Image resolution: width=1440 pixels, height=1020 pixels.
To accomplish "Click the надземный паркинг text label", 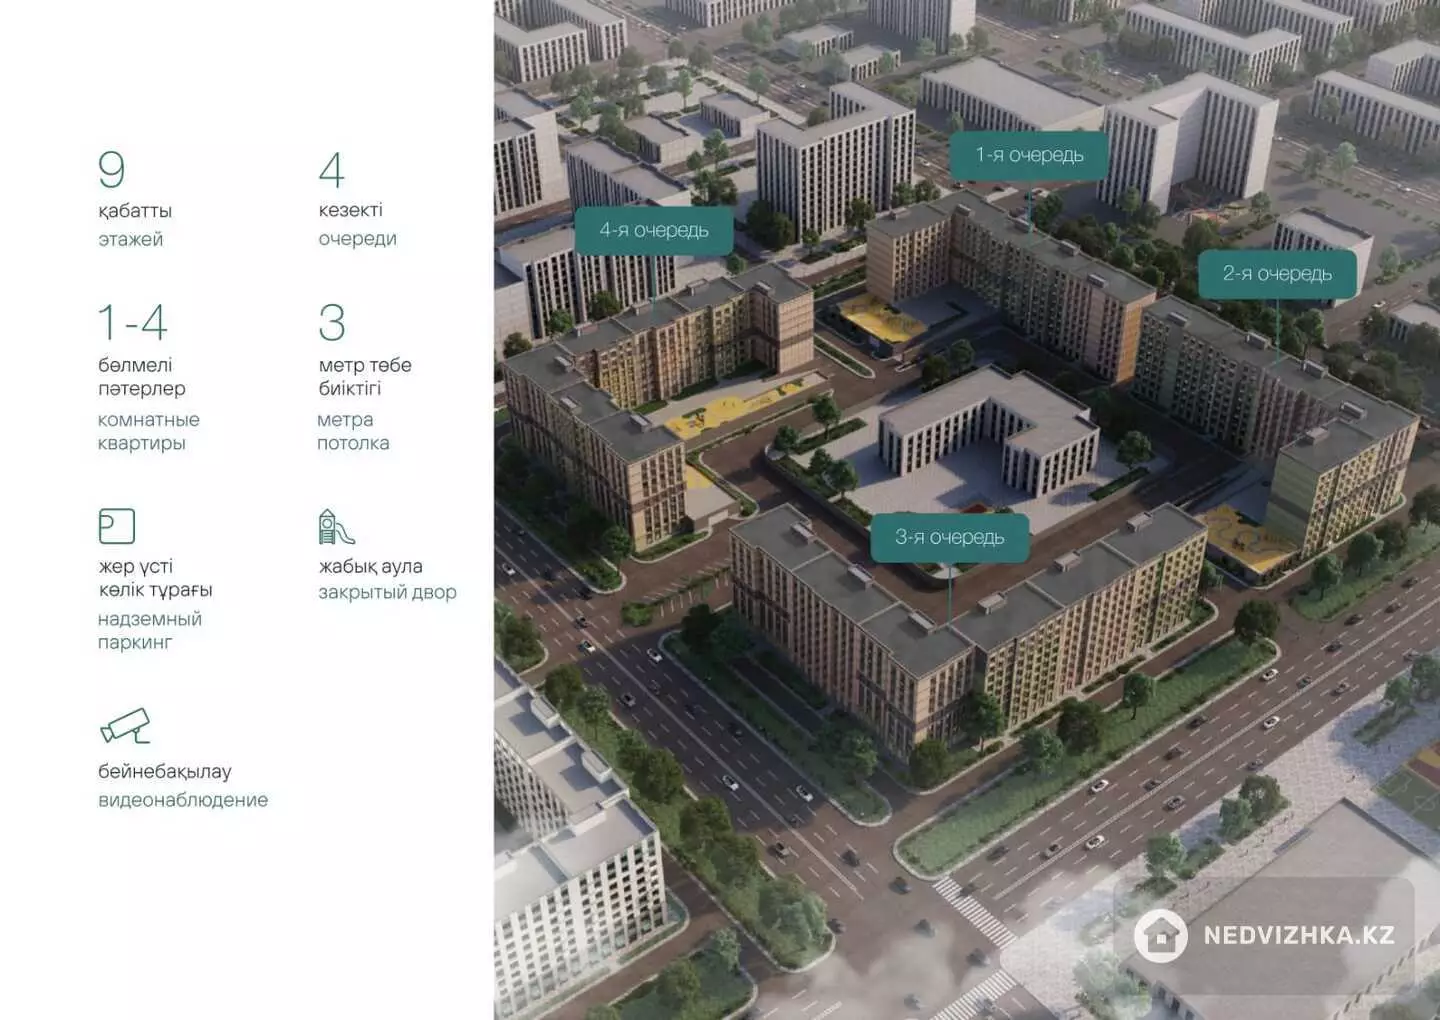I will coord(149,631).
